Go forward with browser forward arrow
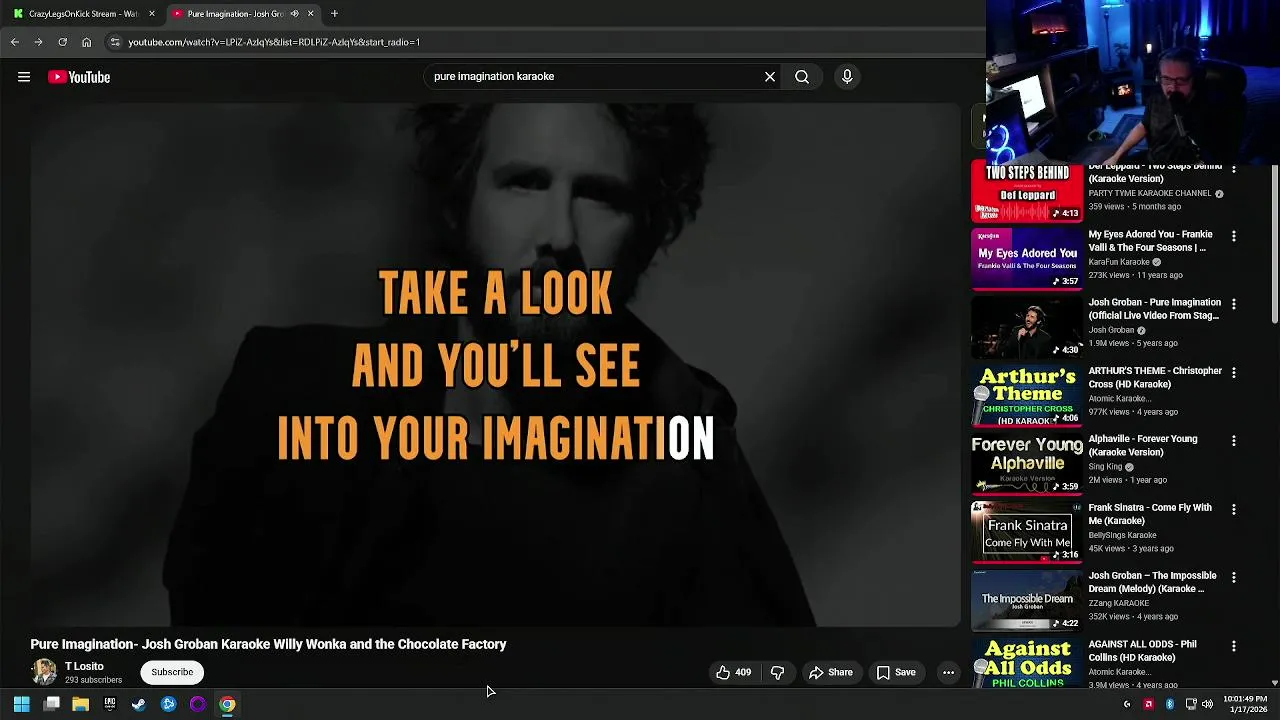This screenshot has height=720, width=1280. (38, 42)
